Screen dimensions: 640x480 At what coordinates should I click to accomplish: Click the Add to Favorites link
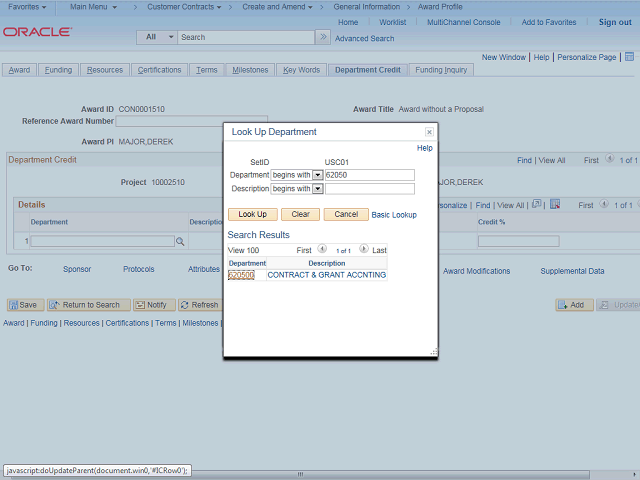click(549, 22)
